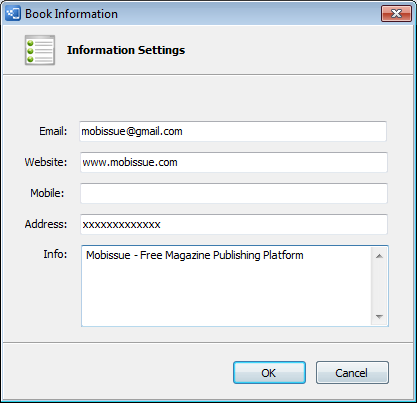Viewport: 417px width, 403px height.
Task: Click the Info scrollbar up arrow
Action: pos(379,256)
